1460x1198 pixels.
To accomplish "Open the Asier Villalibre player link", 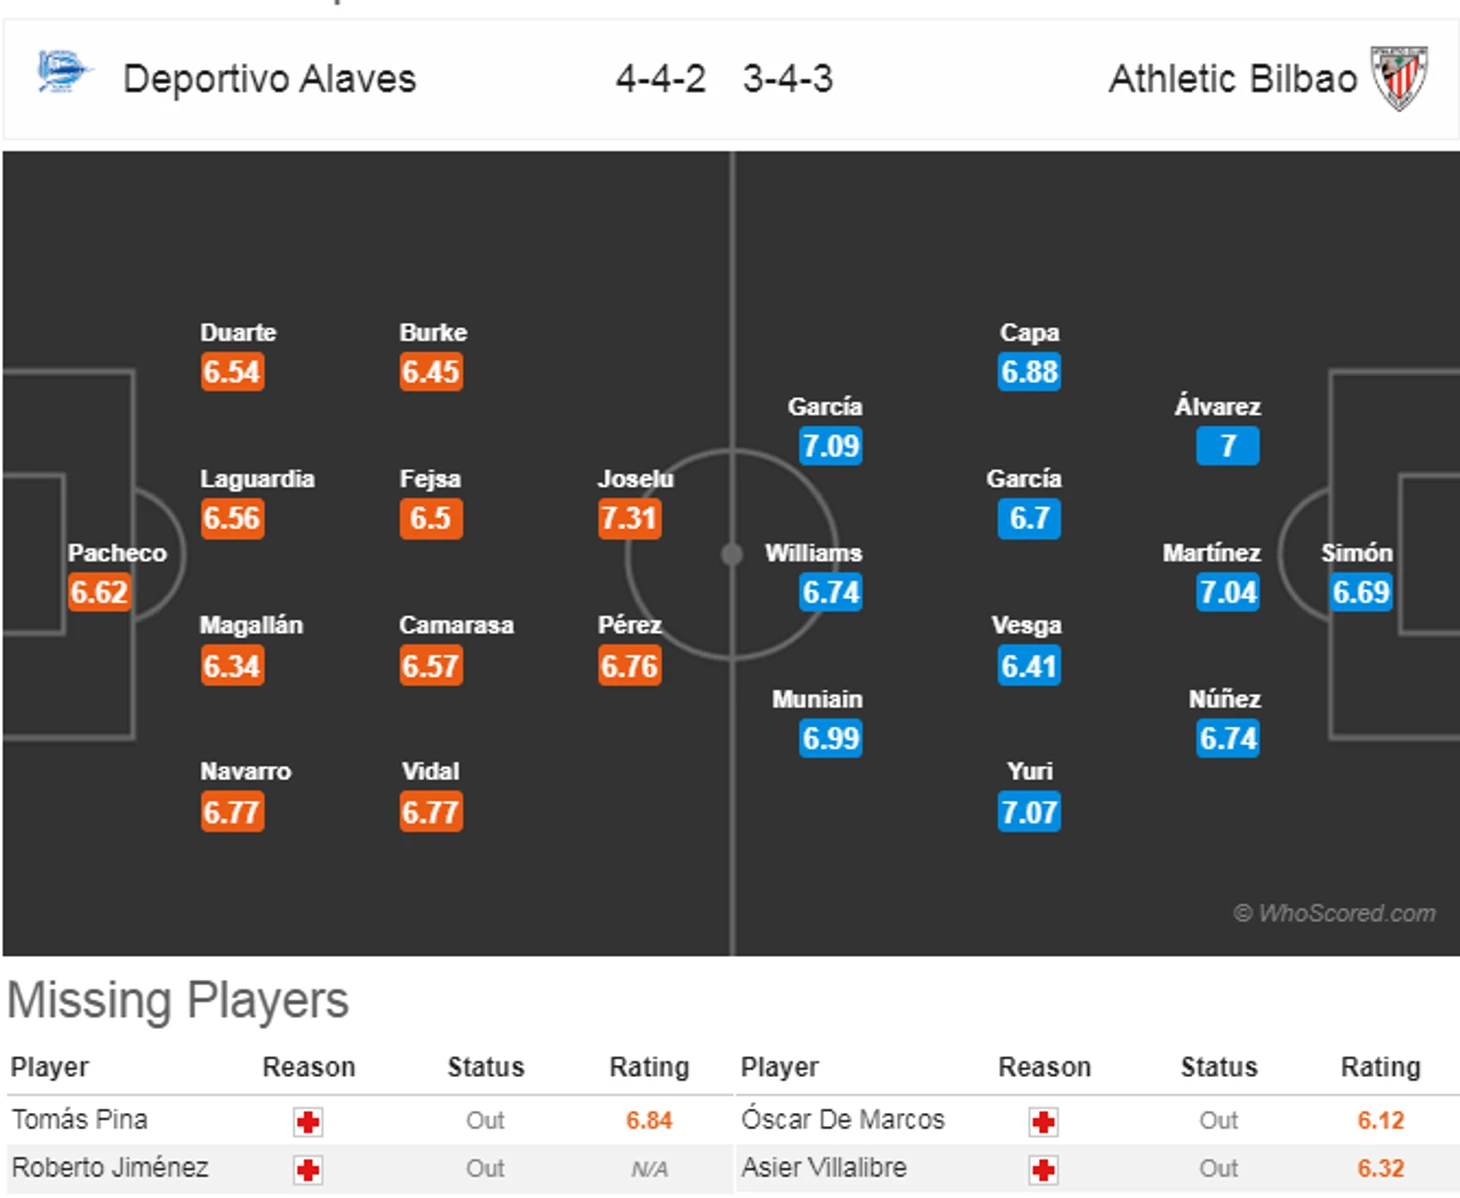I will pyautogui.click(x=823, y=1167).
